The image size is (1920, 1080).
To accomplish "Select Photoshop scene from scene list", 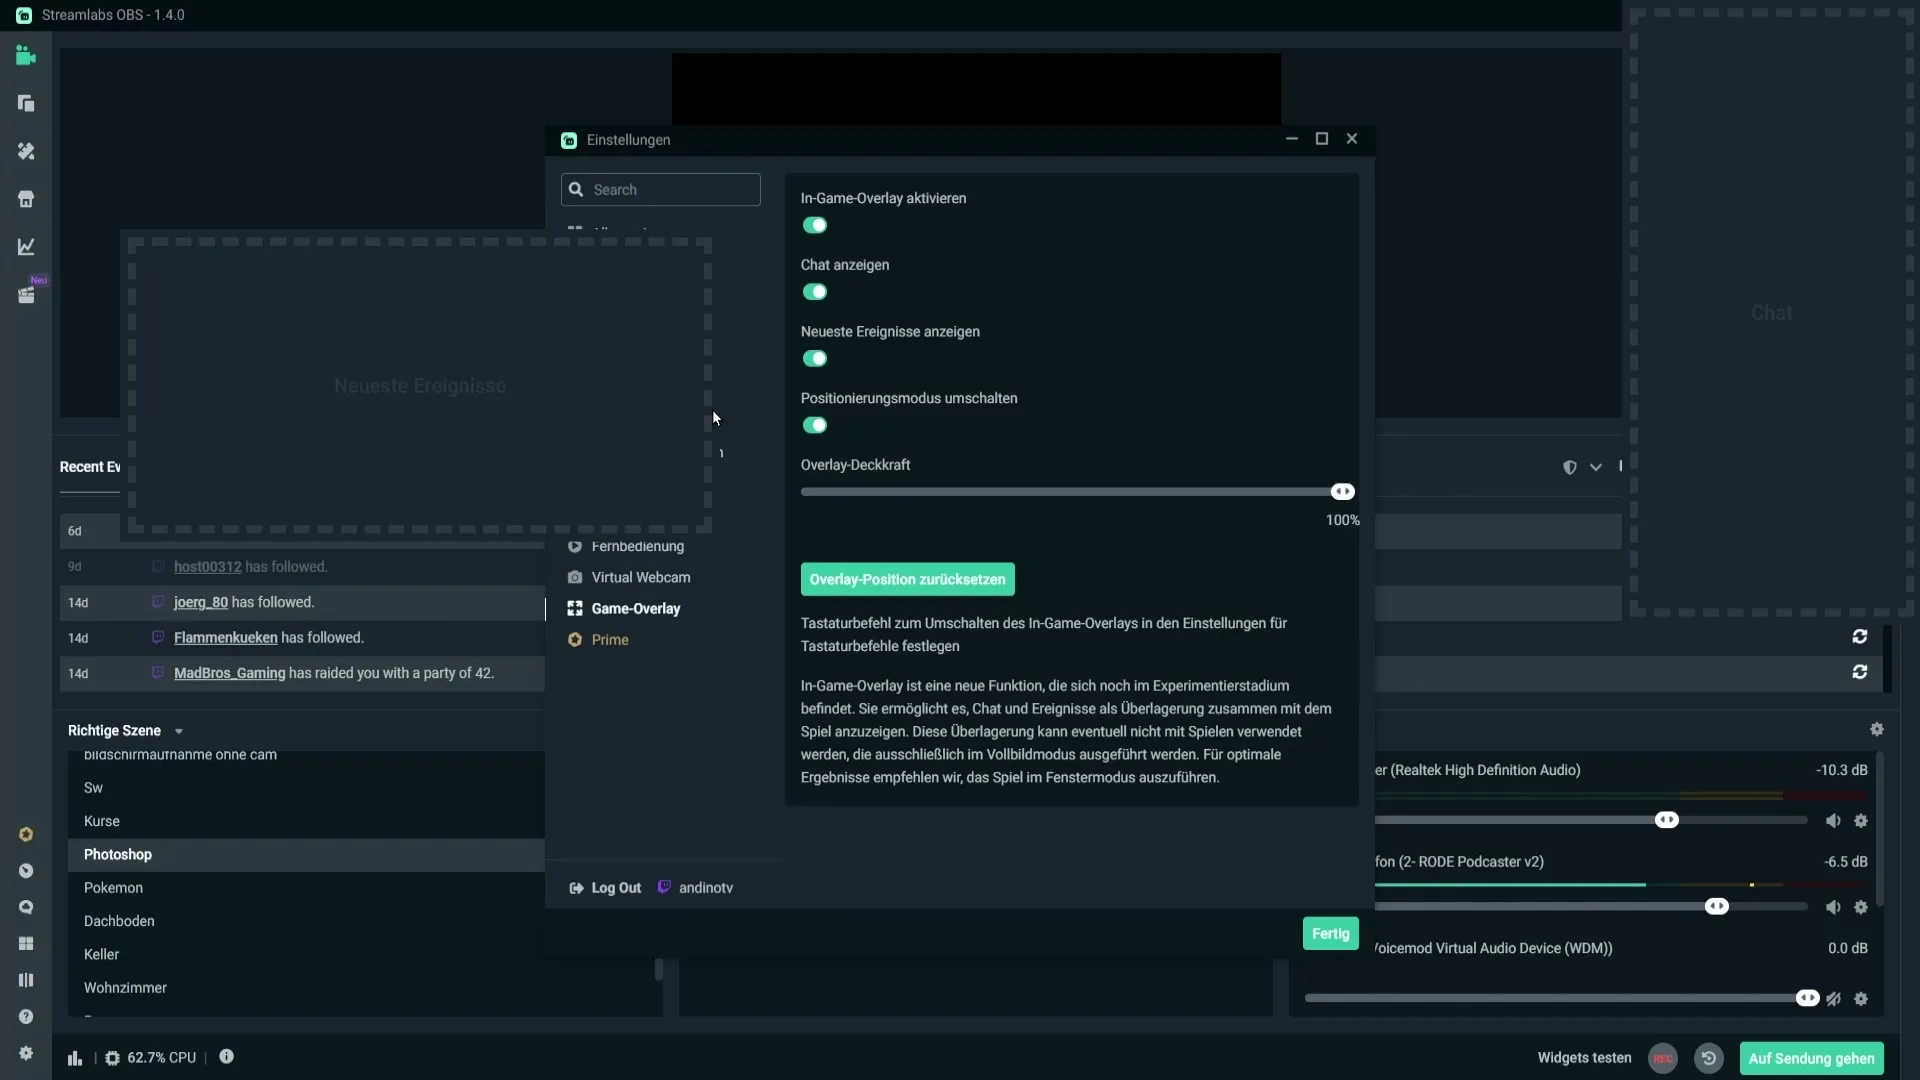I will point(117,853).
